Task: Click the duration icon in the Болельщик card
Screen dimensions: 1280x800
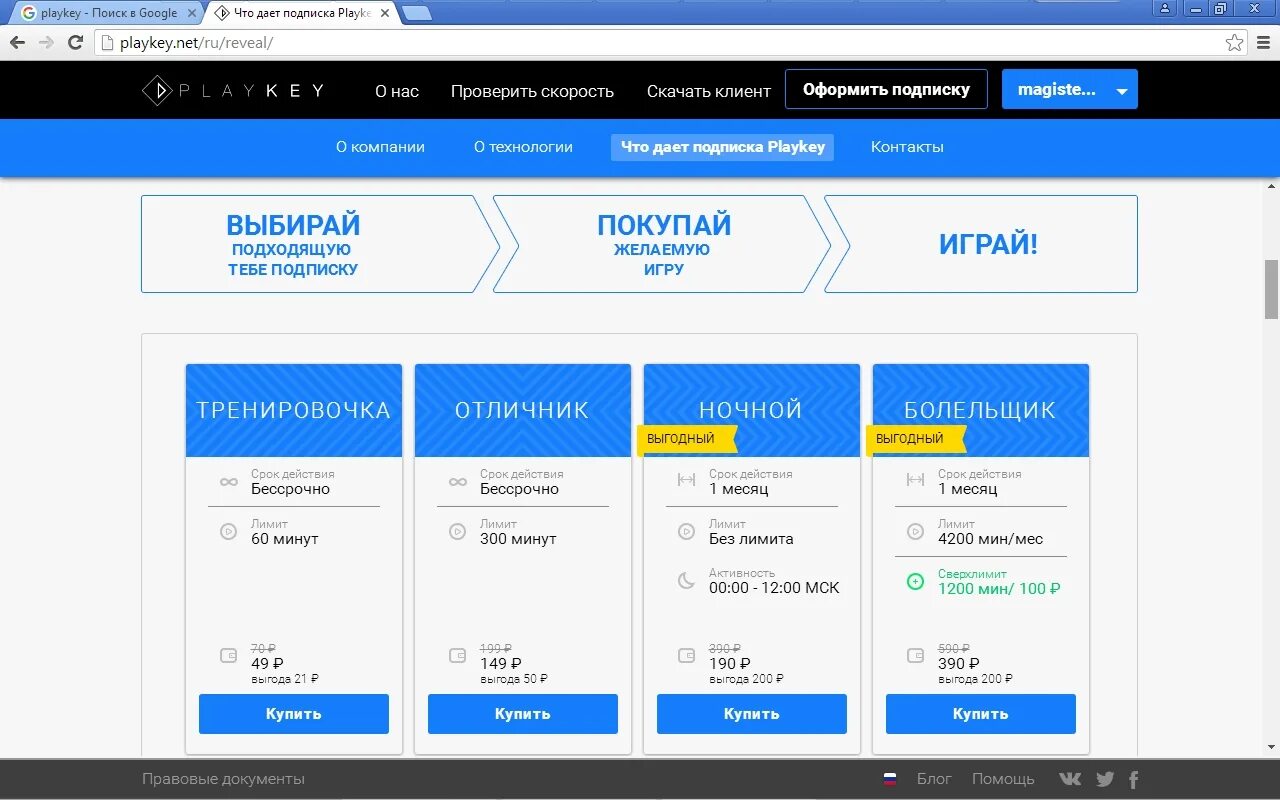Action: [x=915, y=480]
